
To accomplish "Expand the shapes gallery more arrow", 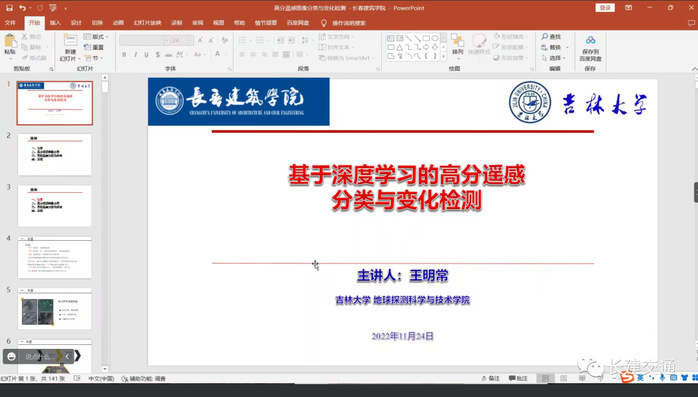I will click(x=443, y=57).
